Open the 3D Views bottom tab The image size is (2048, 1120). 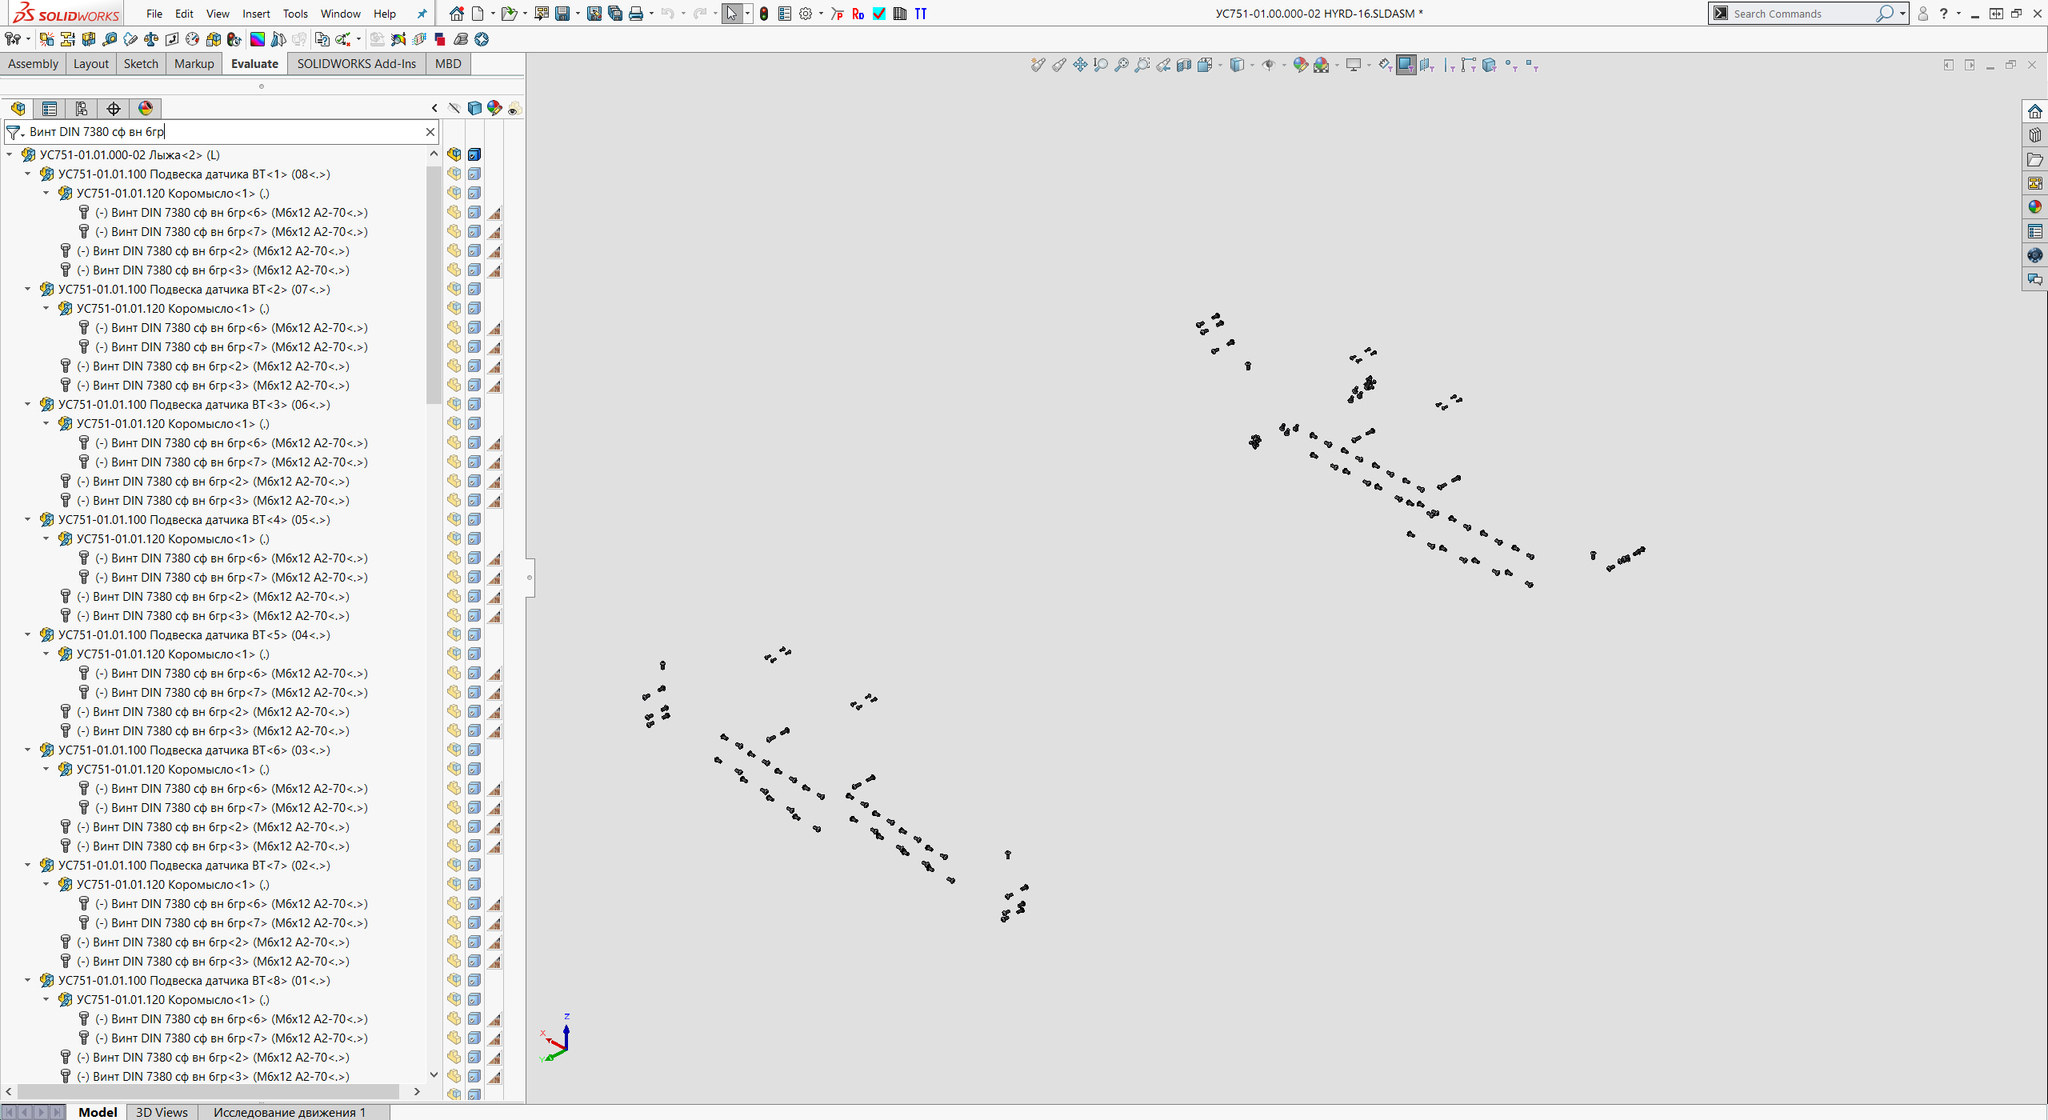(161, 1112)
